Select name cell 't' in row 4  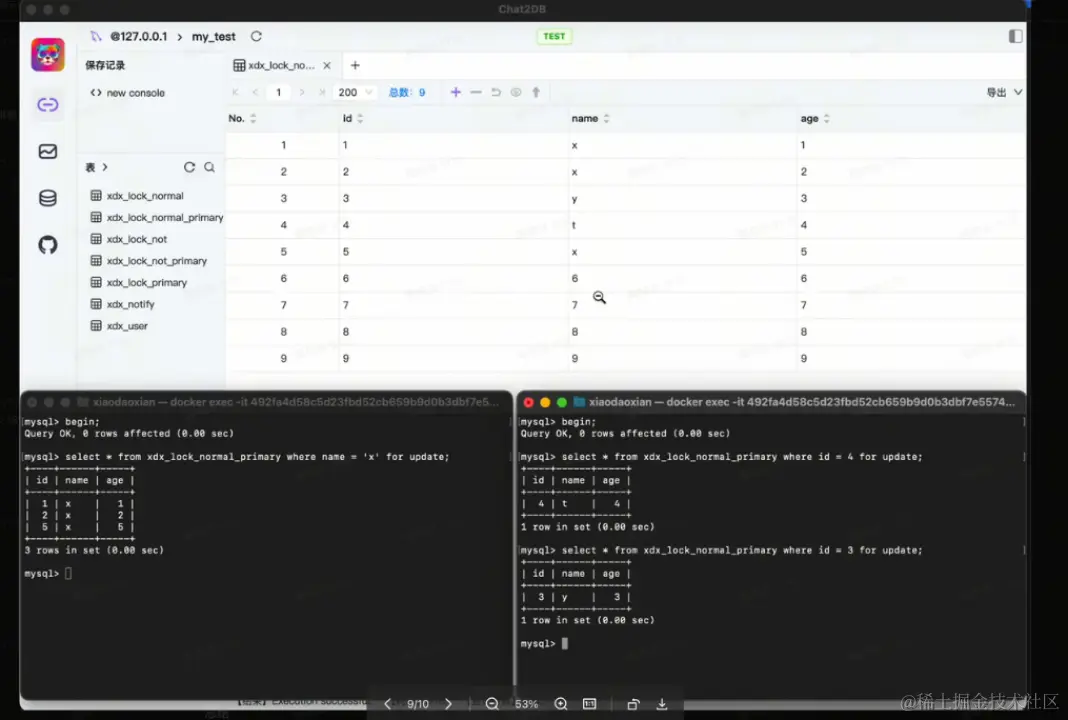(682, 225)
